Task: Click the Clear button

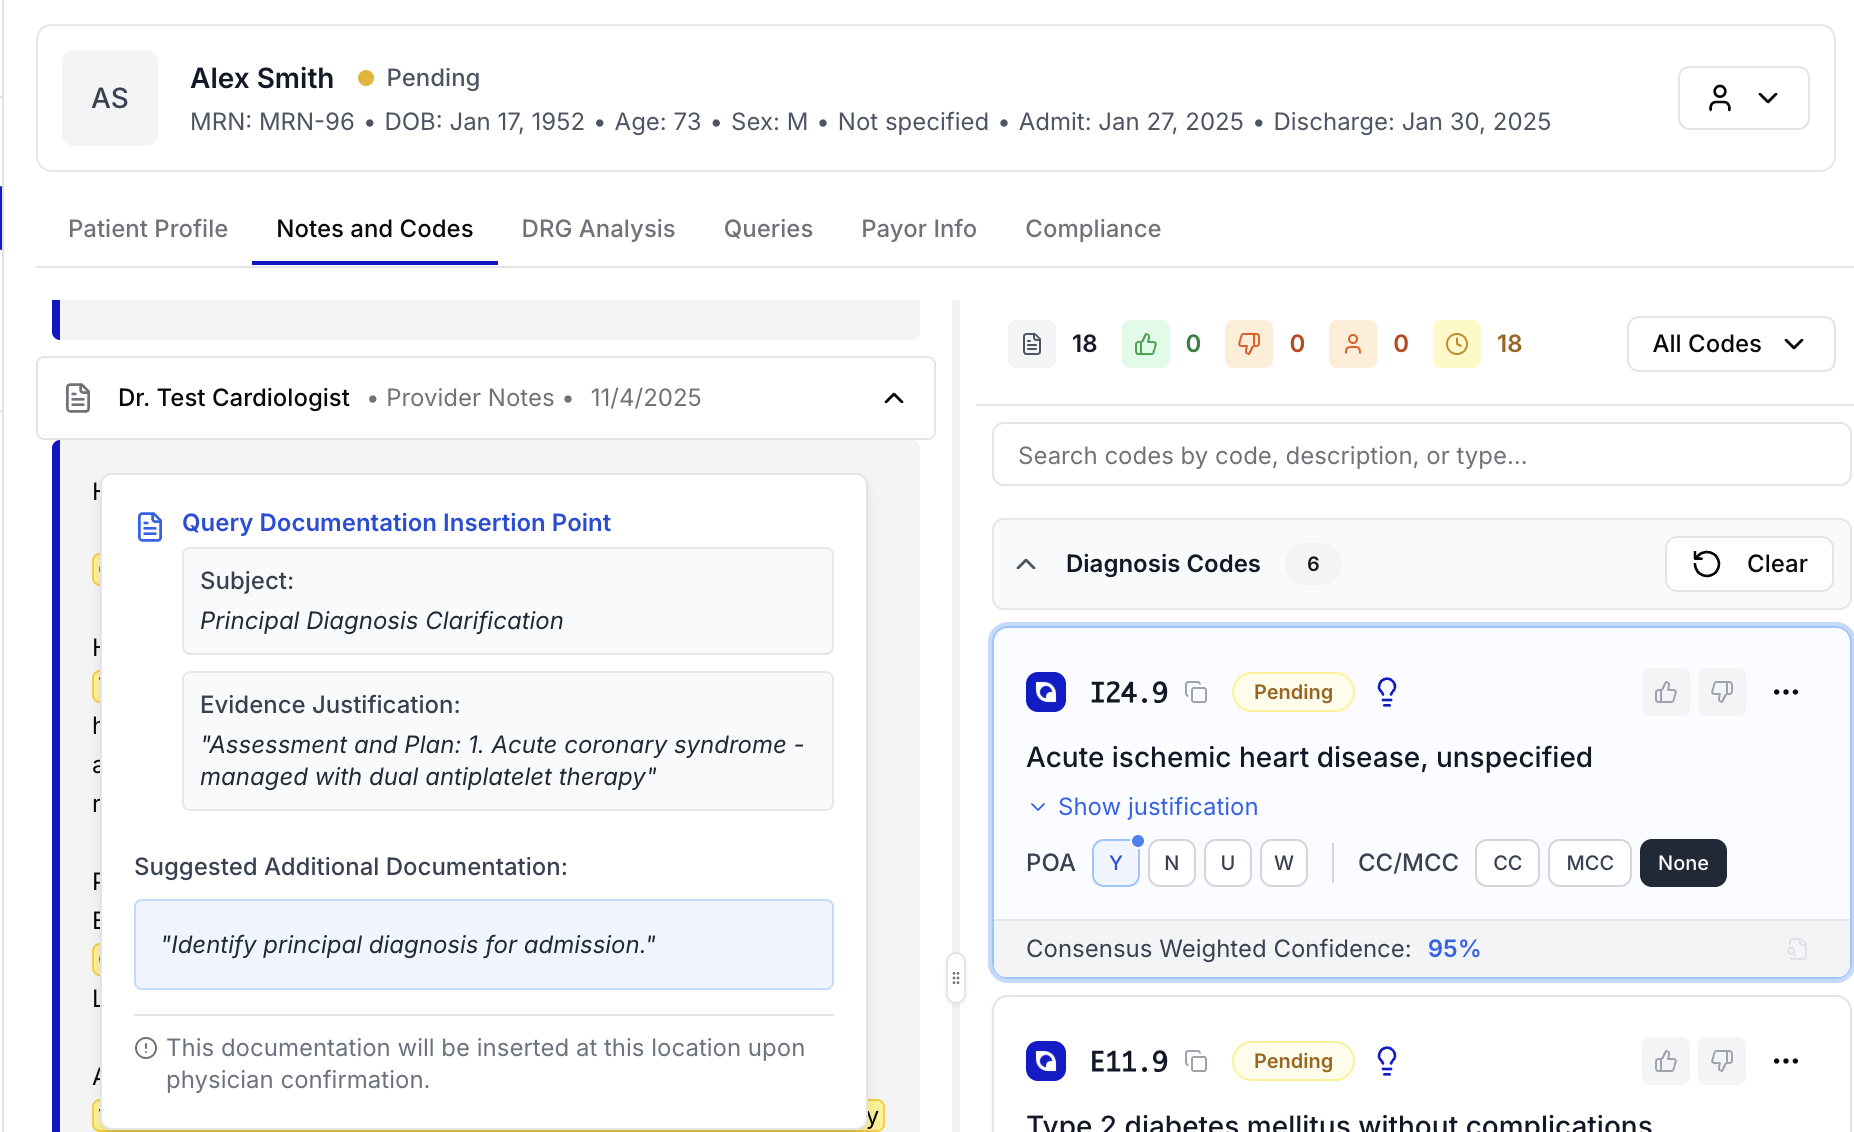Action: (1749, 564)
